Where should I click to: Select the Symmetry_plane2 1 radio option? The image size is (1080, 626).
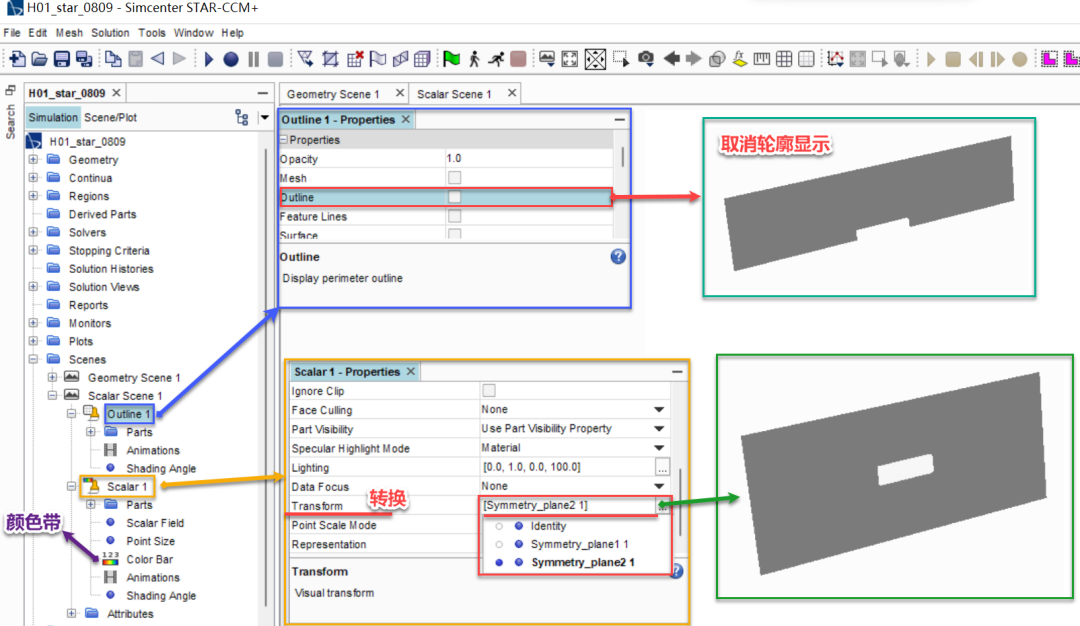point(499,563)
